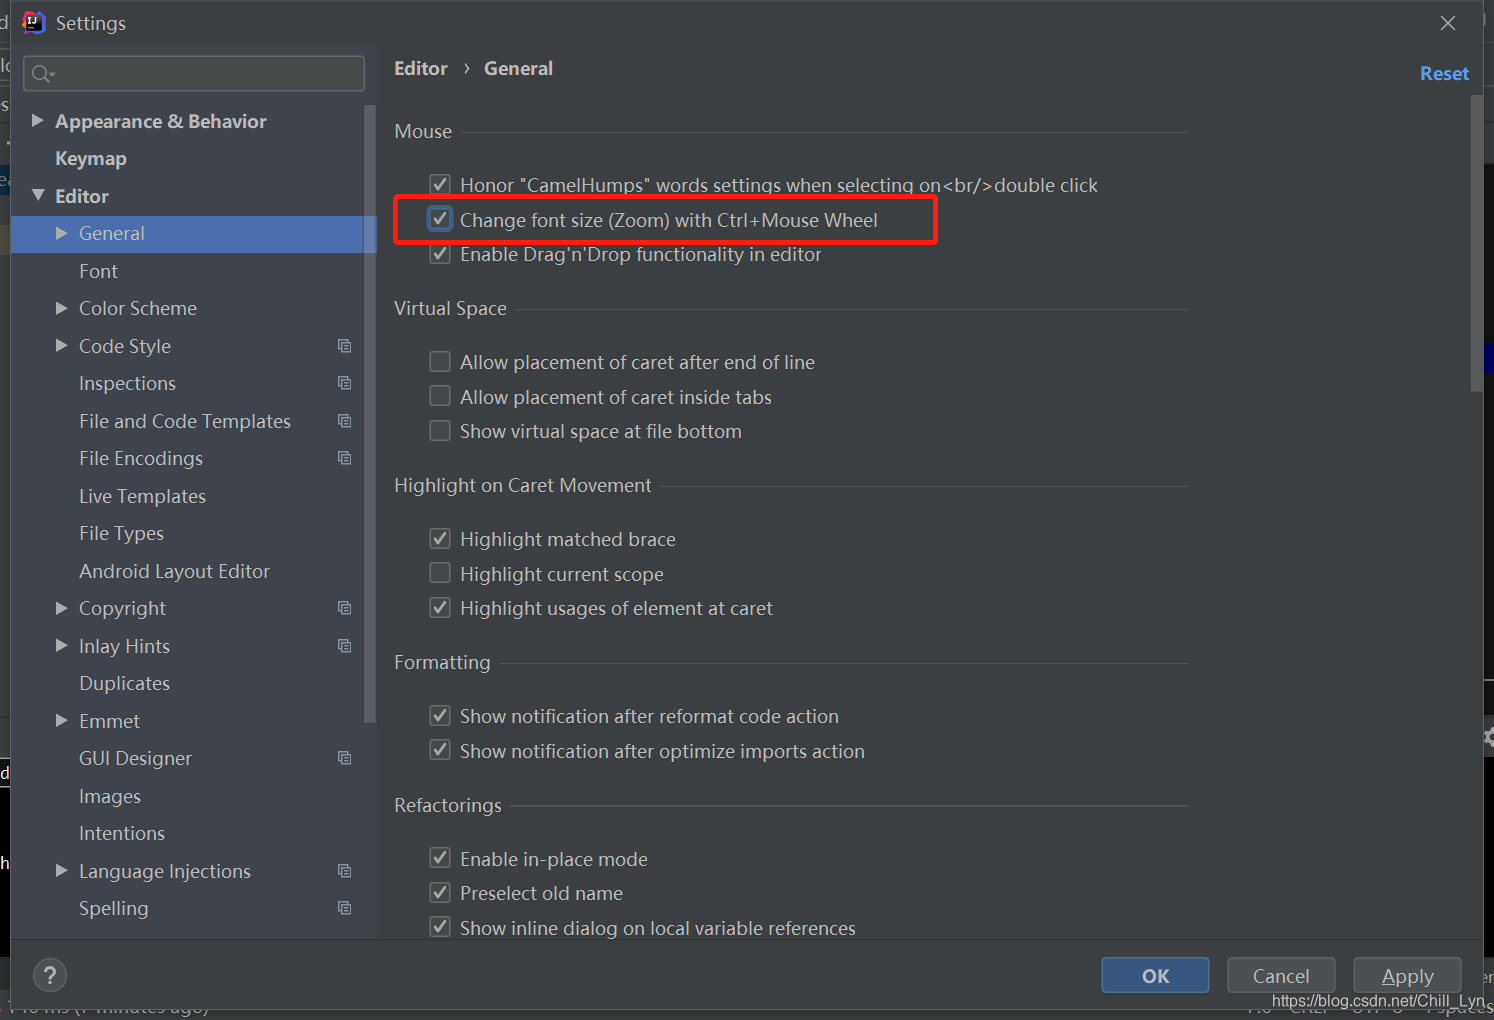Enable Highlight current scope checkbox

pos(440,573)
